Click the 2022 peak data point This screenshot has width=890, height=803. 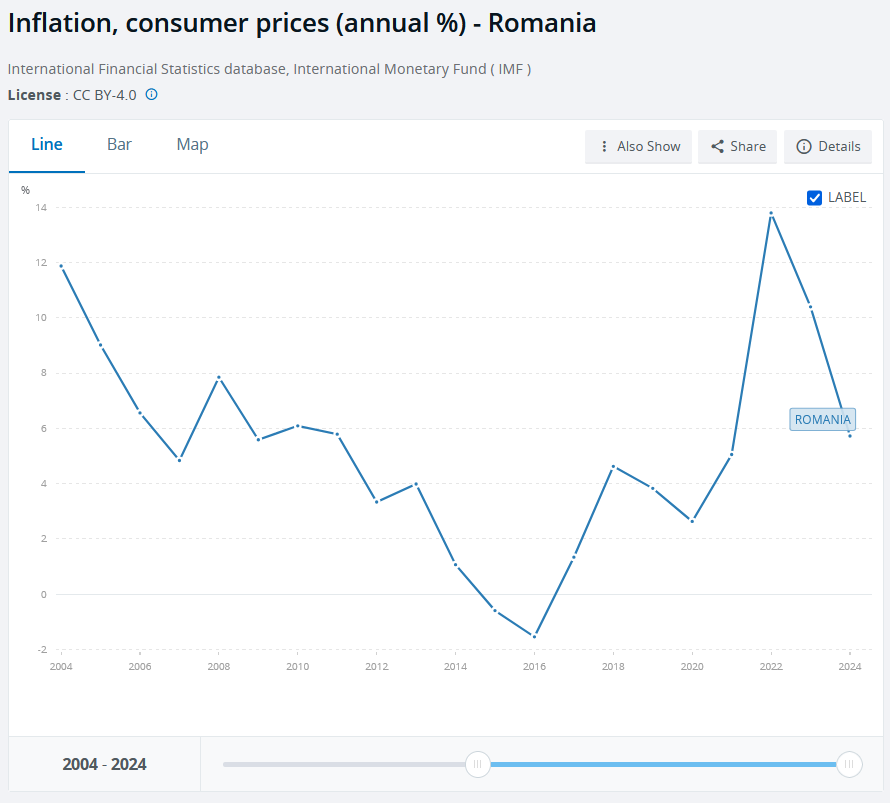[771, 213]
